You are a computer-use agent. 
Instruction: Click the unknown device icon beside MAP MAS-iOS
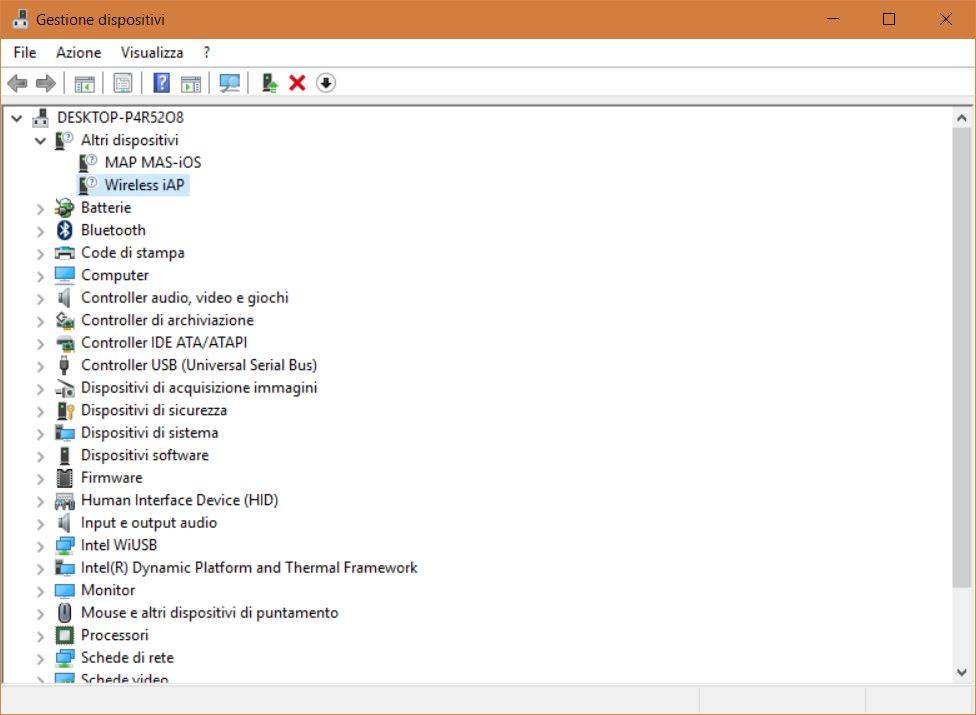pos(88,162)
